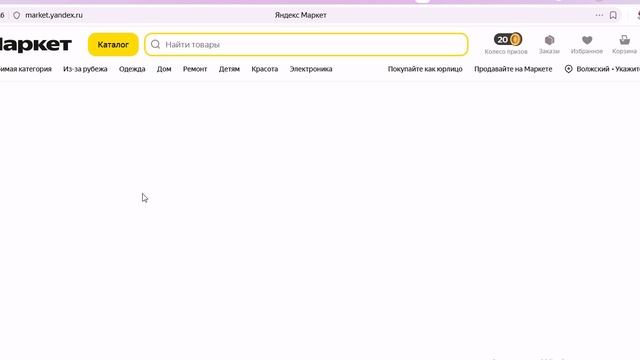The height and width of the screenshot is (360, 640).
Task: Open the Дом category
Action: (164, 69)
